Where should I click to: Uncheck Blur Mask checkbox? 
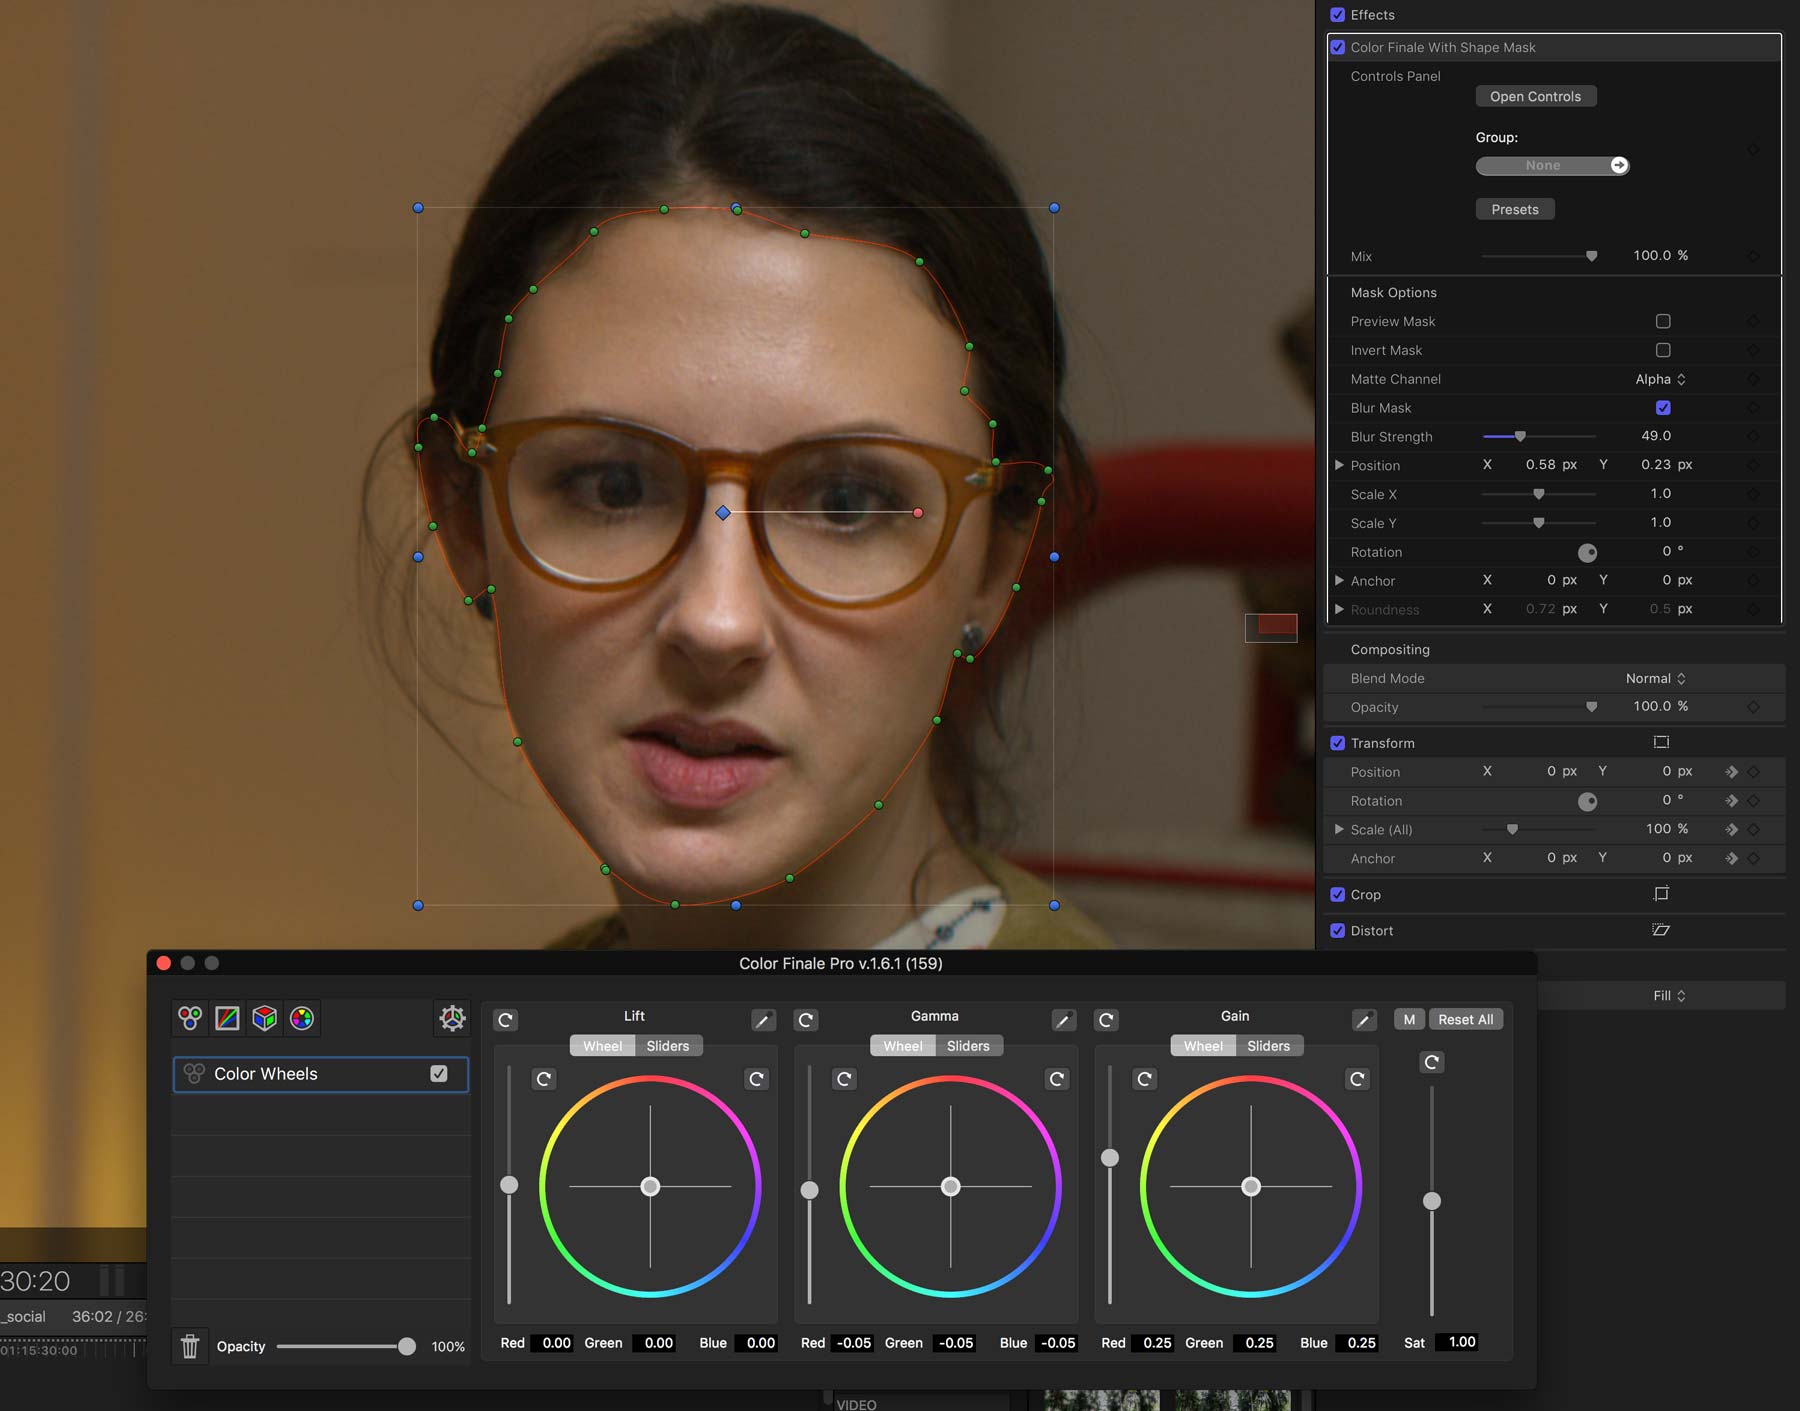[1663, 408]
